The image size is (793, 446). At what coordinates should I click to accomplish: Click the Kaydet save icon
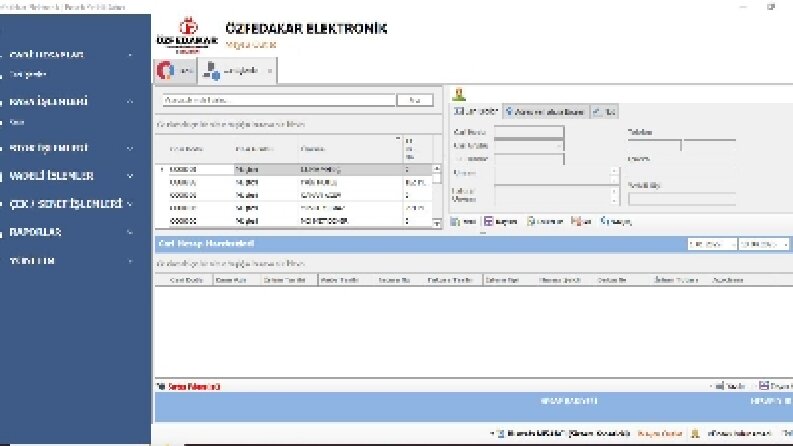488,221
